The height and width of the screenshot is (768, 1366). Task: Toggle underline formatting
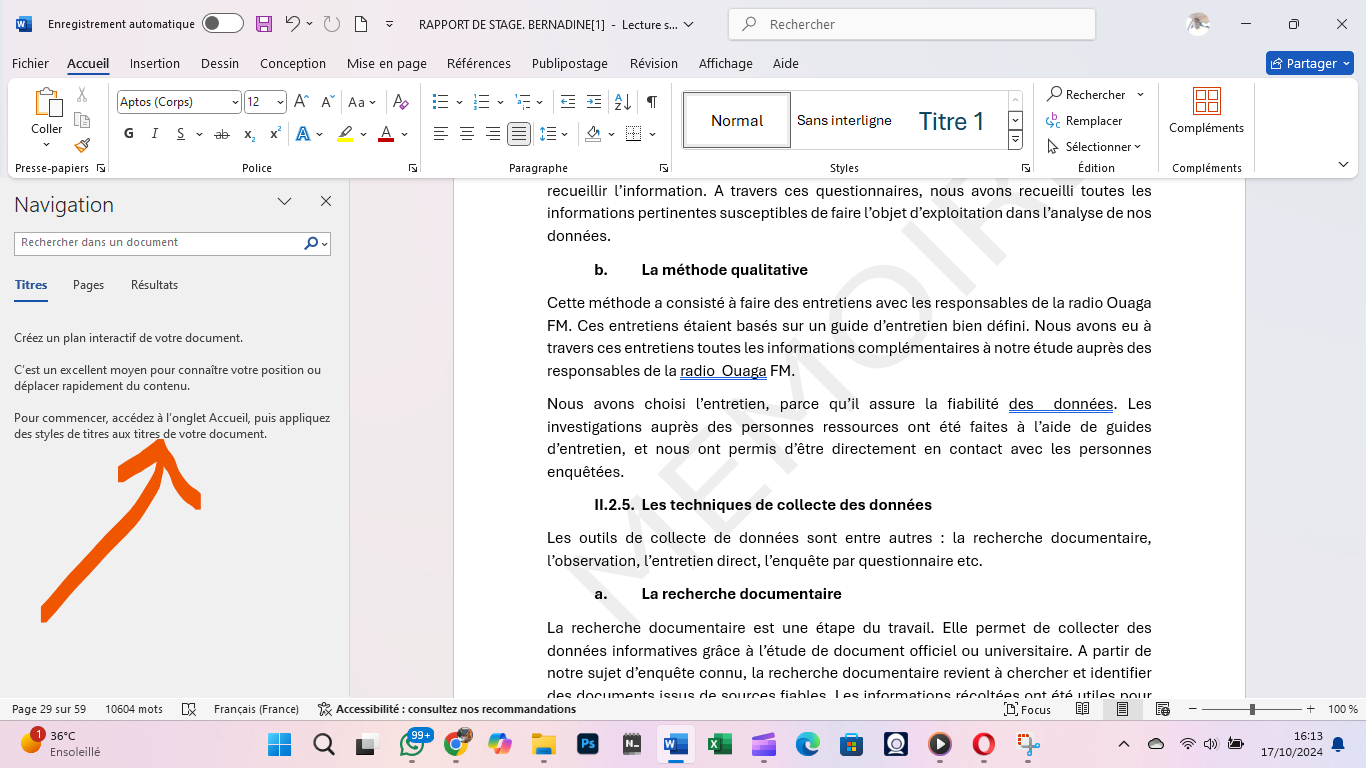coord(181,134)
